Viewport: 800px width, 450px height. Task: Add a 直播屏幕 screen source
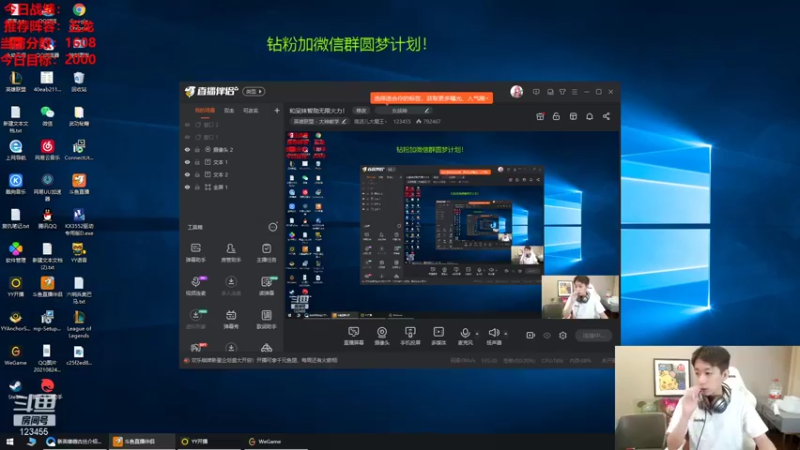click(x=354, y=336)
